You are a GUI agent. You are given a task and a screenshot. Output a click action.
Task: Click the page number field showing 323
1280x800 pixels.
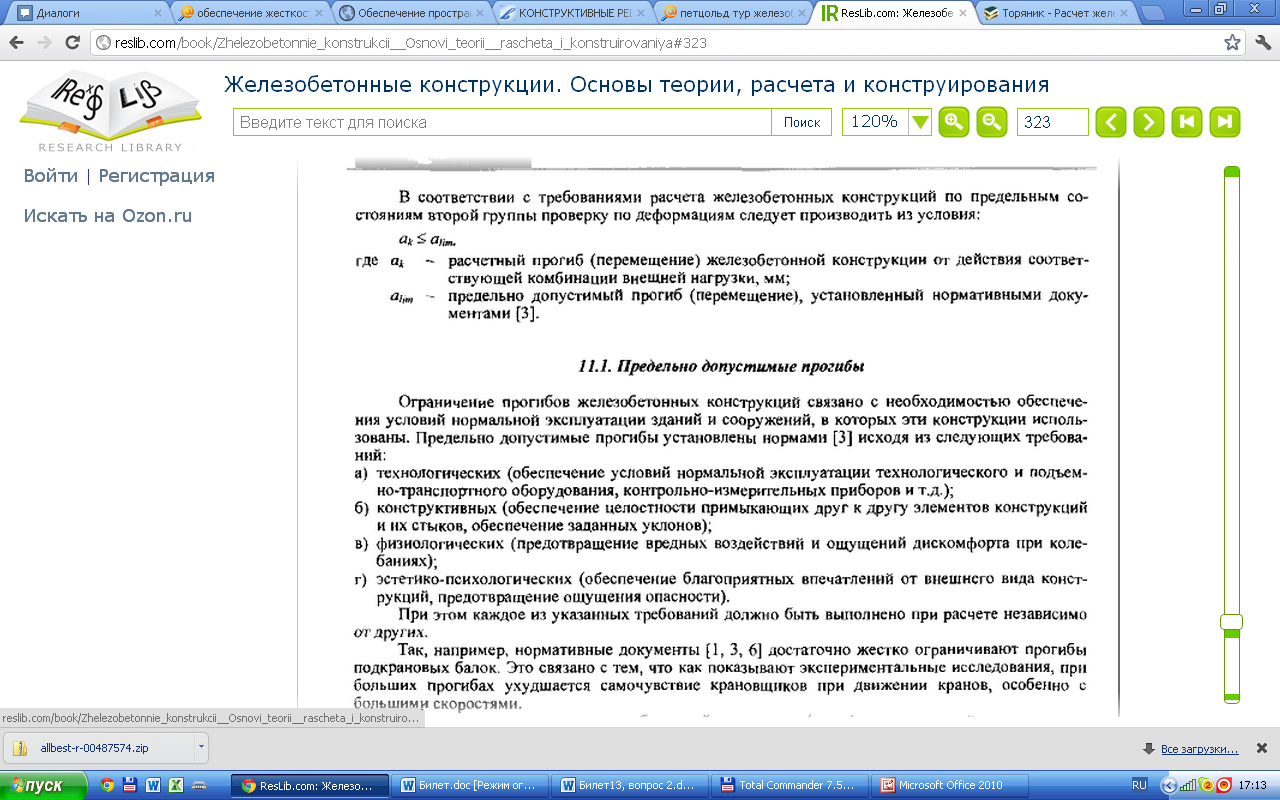coord(1052,122)
